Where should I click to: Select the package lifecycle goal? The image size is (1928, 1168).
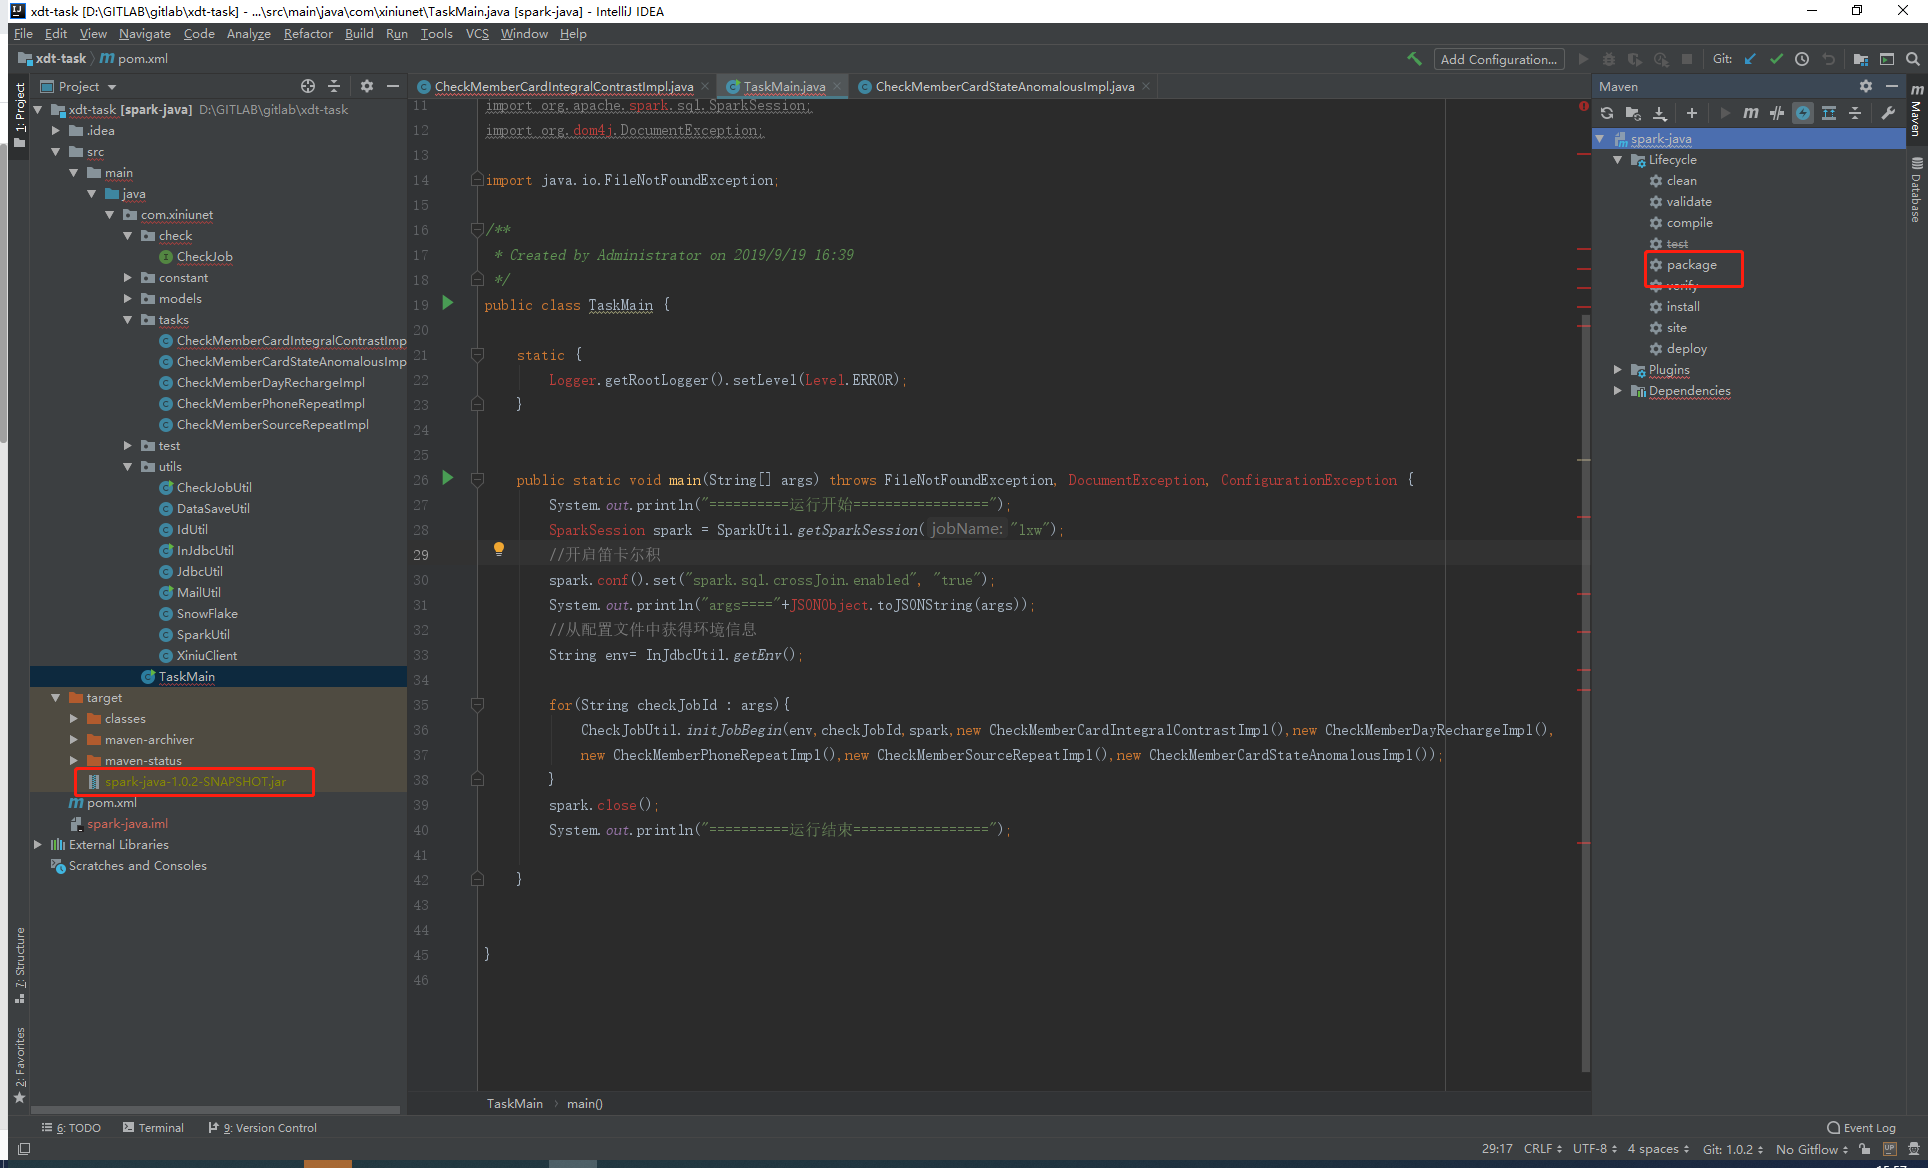pos(1691,265)
